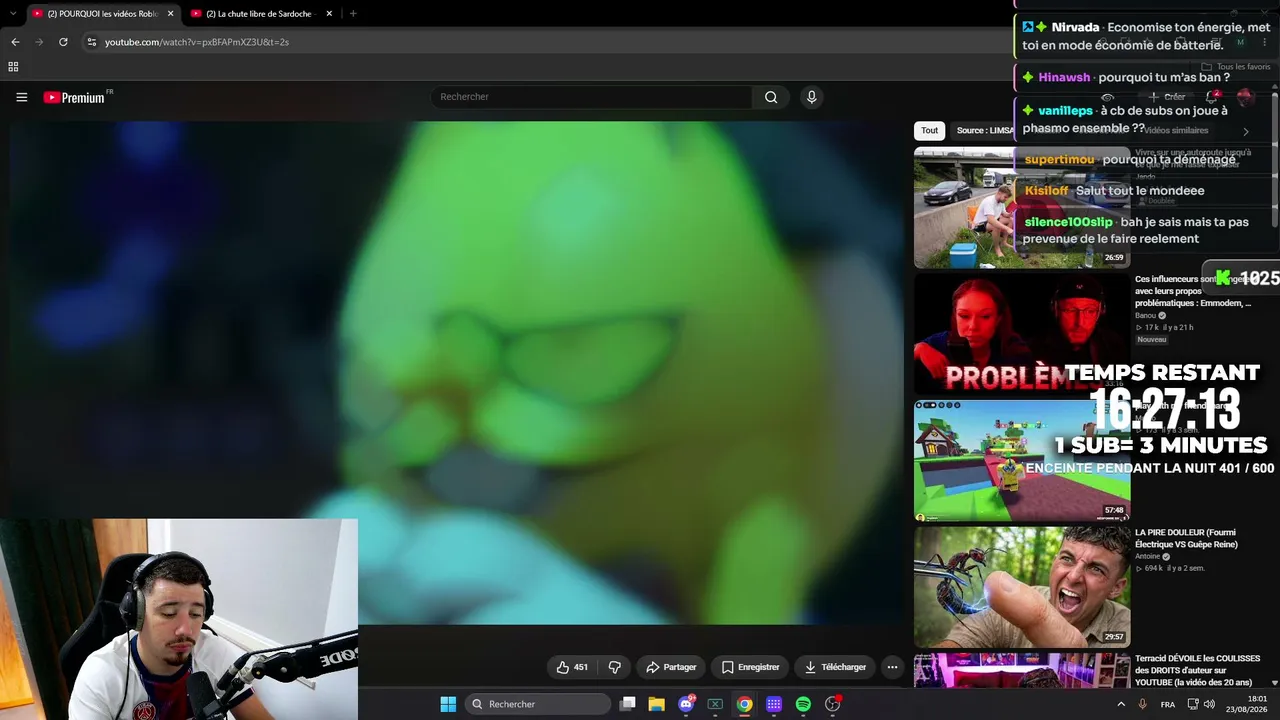Like the video with 451 likes

click(x=572, y=667)
